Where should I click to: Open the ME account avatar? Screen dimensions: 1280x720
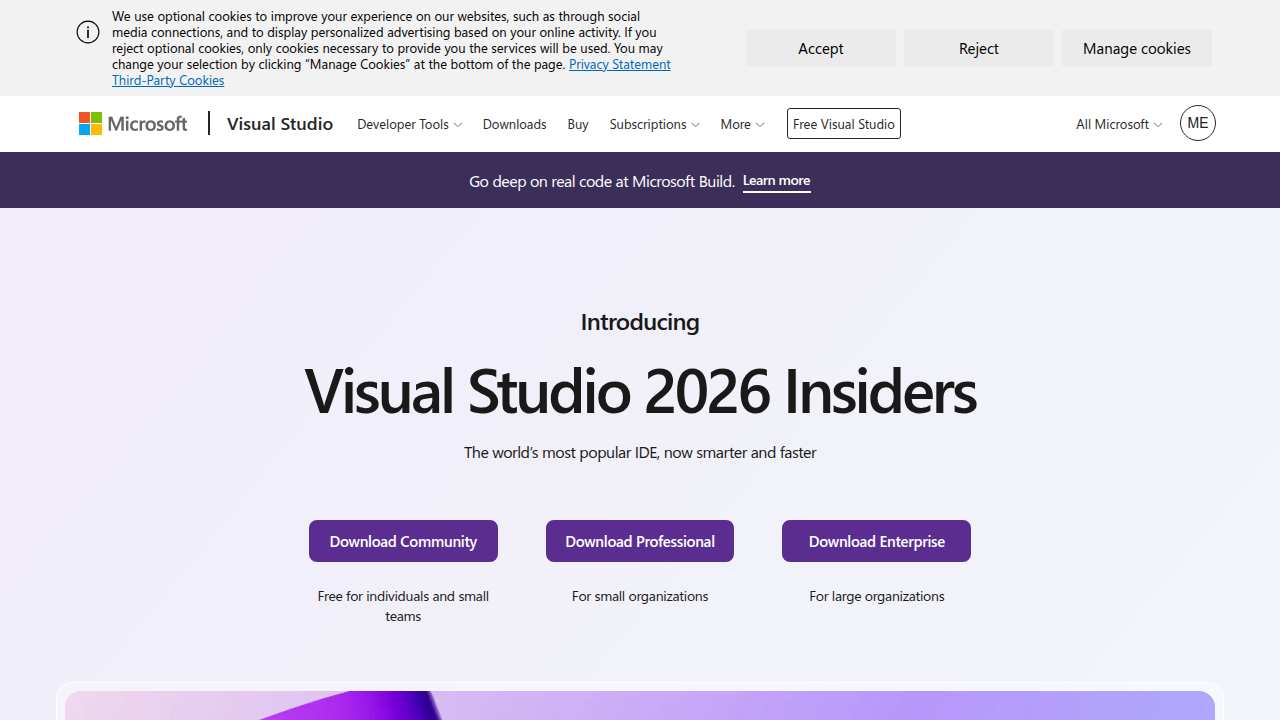pyautogui.click(x=1197, y=123)
